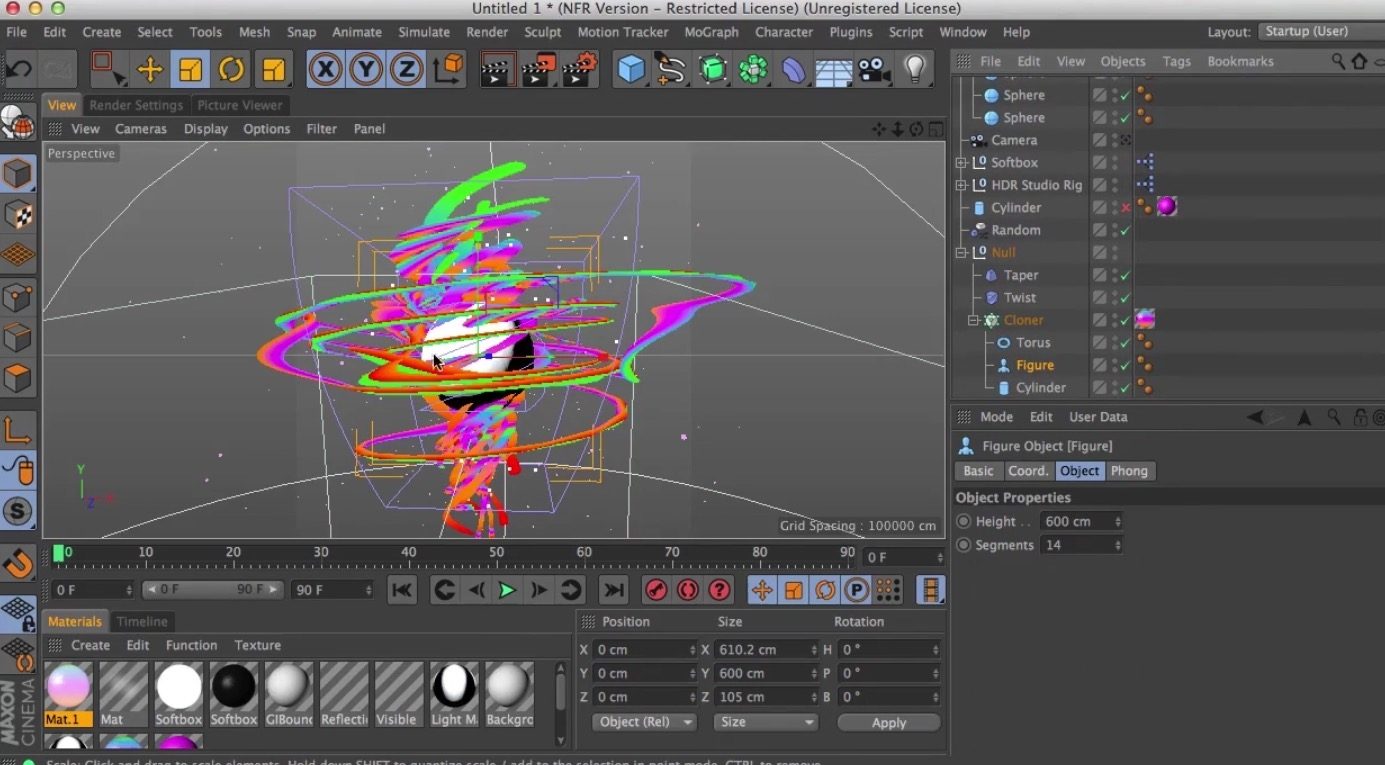Image resolution: width=1385 pixels, height=765 pixels.
Task: Toggle enable checkmark for Twist deformer
Action: tap(1126, 298)
